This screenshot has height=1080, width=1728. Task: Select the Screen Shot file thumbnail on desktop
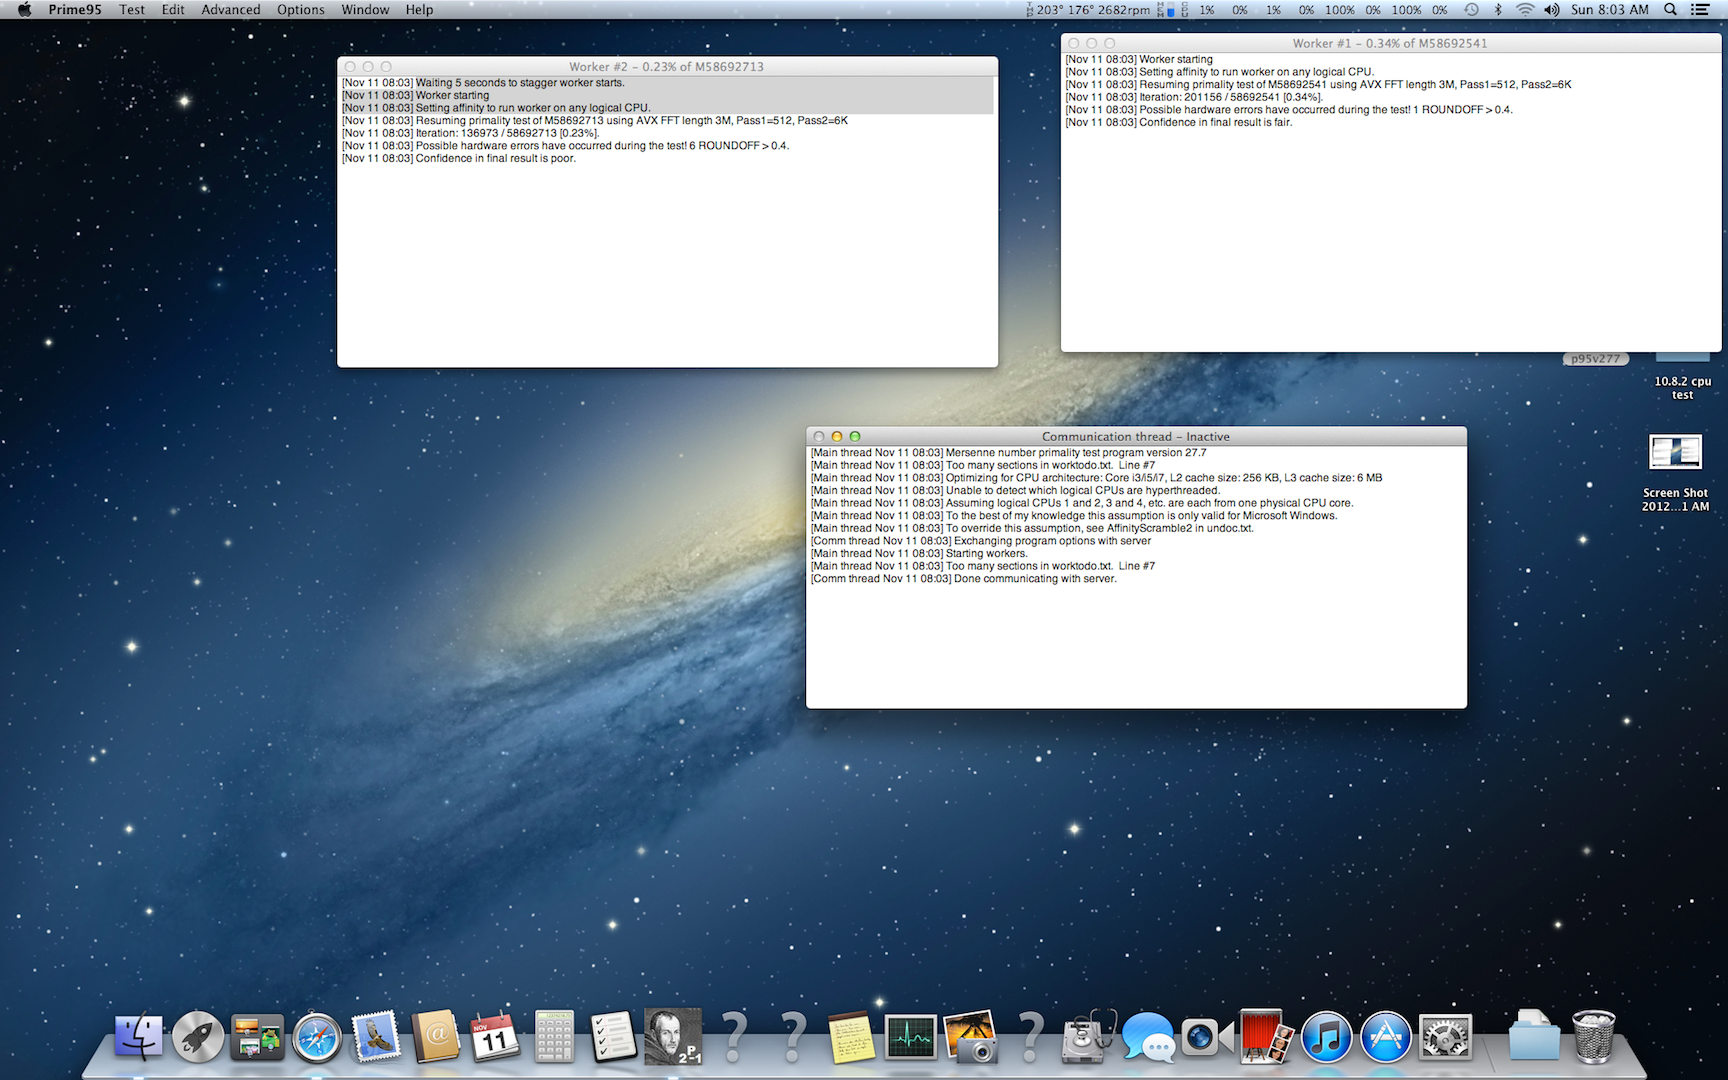(x=1675, y=453)
